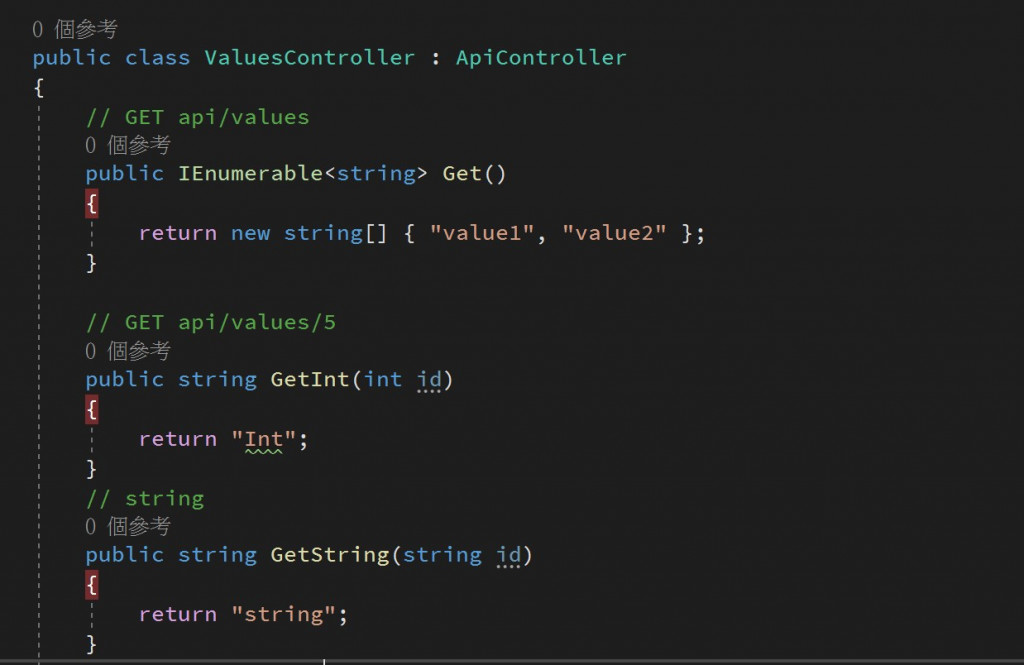Click the "value1" string literal

click(x=482, y=233)
